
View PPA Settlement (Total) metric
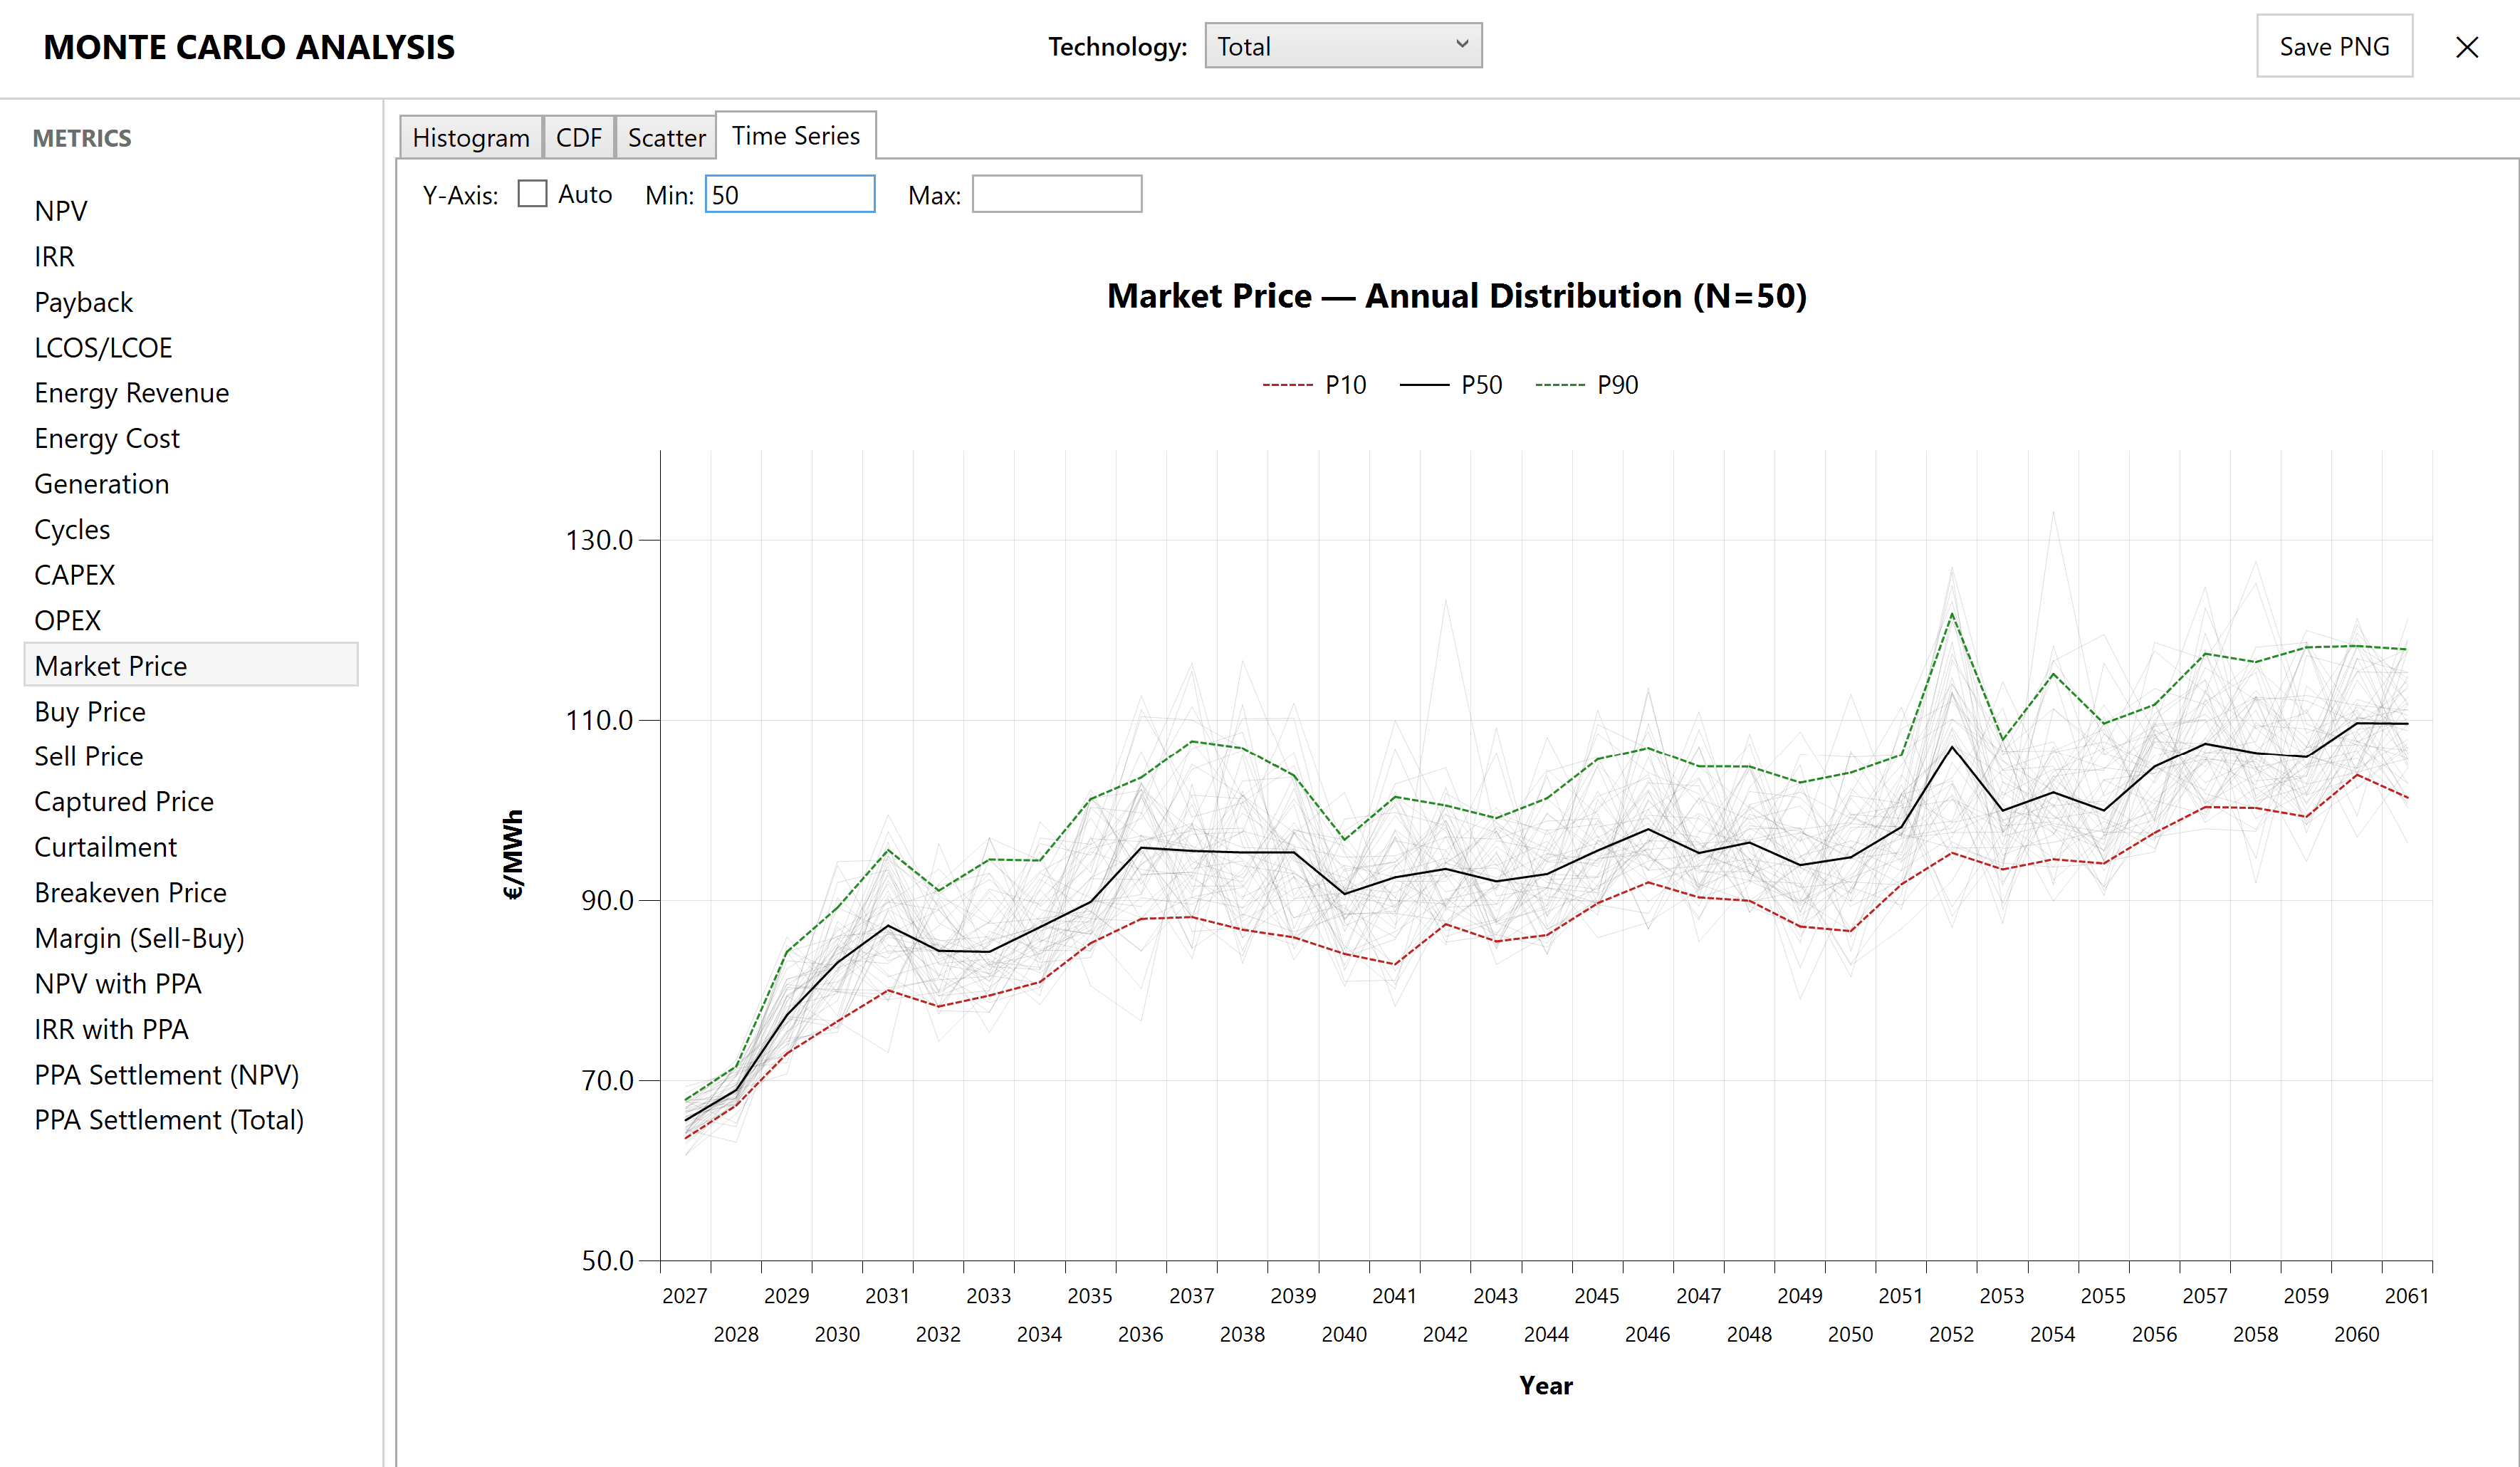point(169,1120)
